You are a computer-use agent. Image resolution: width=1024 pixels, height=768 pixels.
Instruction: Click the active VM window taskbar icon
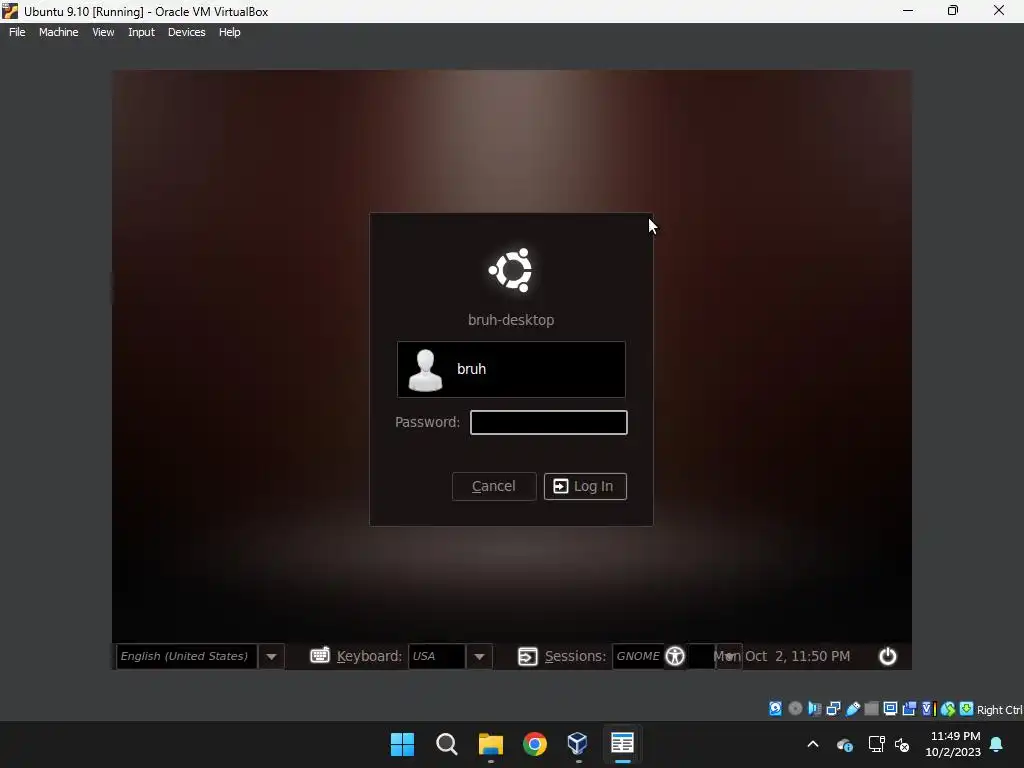tap(622, 744)
